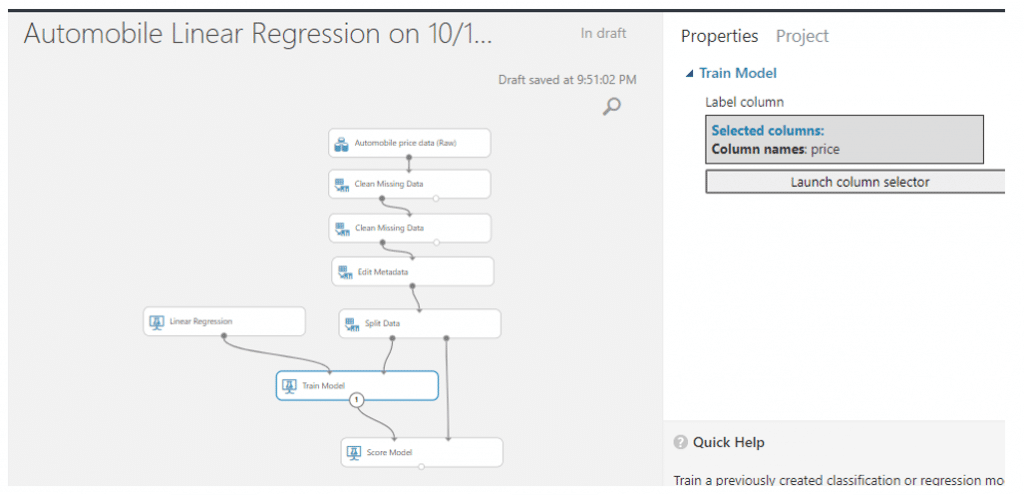Click the Score Model module icon

click(354, 453)
